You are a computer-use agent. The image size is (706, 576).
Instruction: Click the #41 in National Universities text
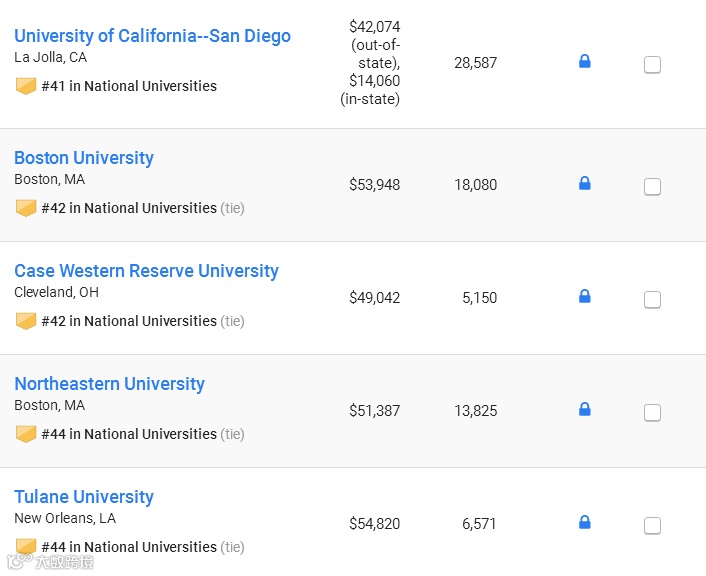(129, 87)
